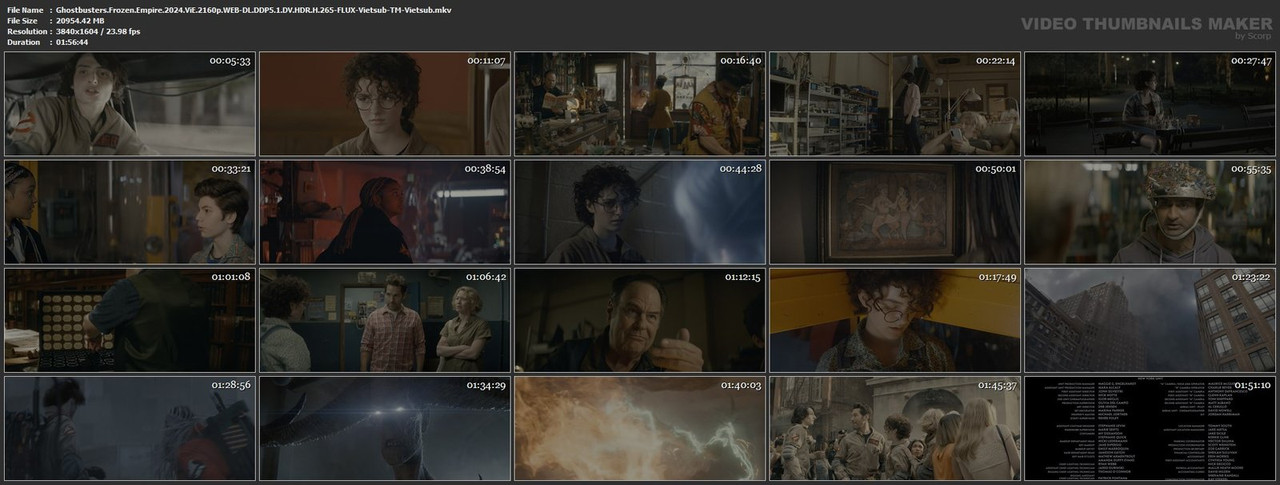Click the Duration label
The width and height of the screenshot is (1280, 485).
[x=22, y=42]
